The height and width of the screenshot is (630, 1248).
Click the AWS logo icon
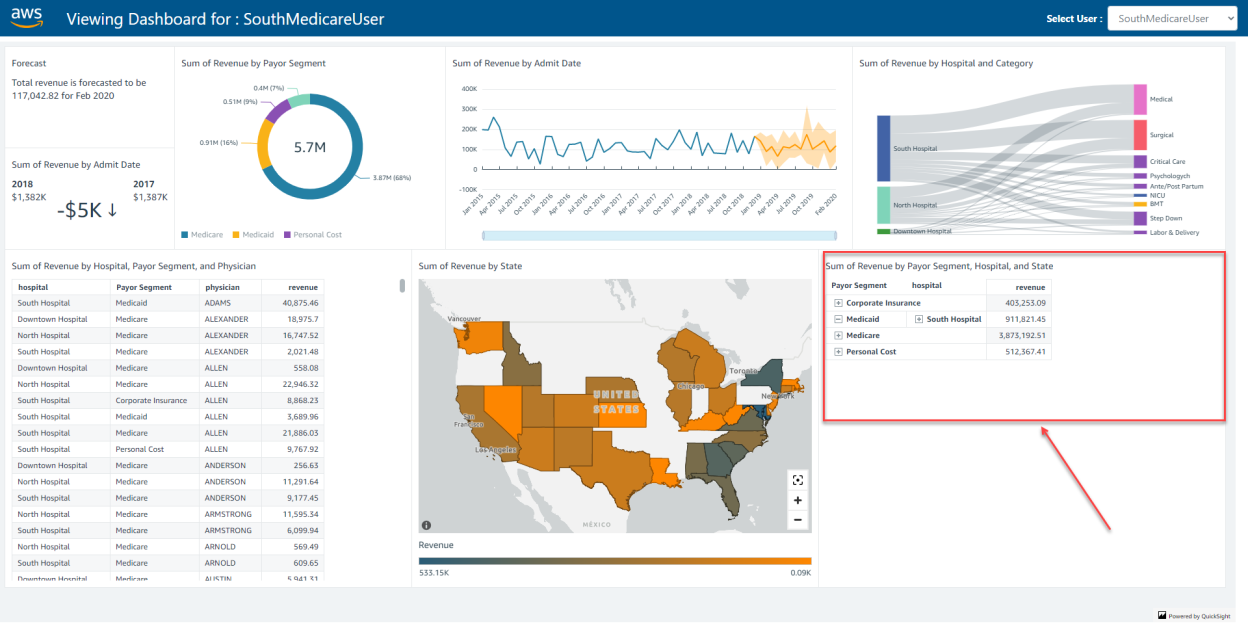[27, 18]
